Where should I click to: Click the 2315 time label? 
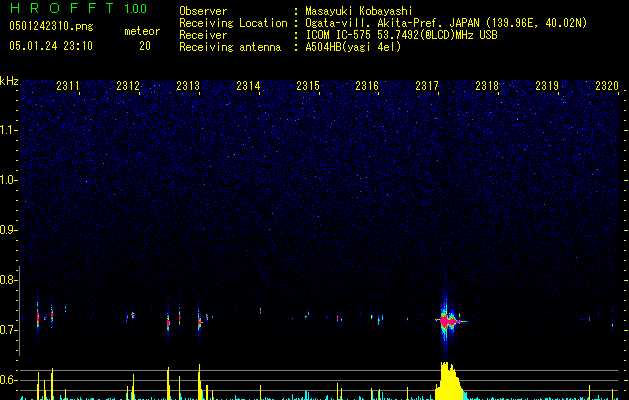(308, 87)
